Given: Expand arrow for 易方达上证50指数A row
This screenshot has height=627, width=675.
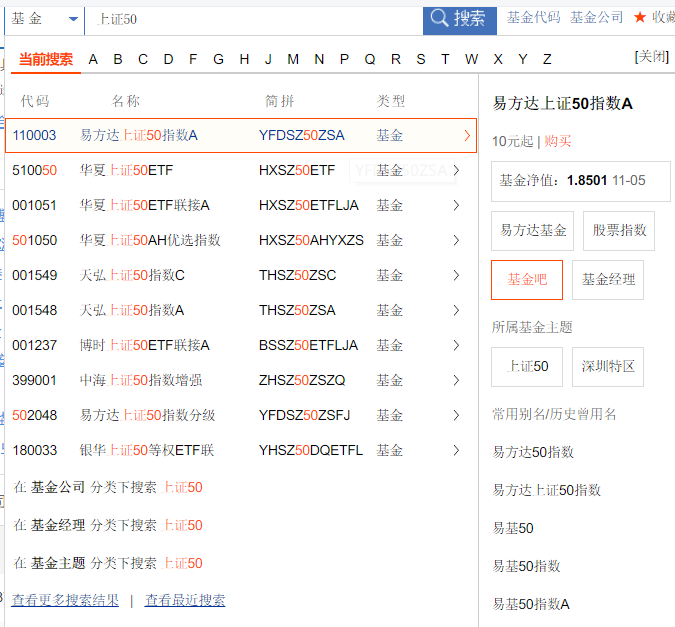Looking at the screenshot, I should [x=467, y=136].
